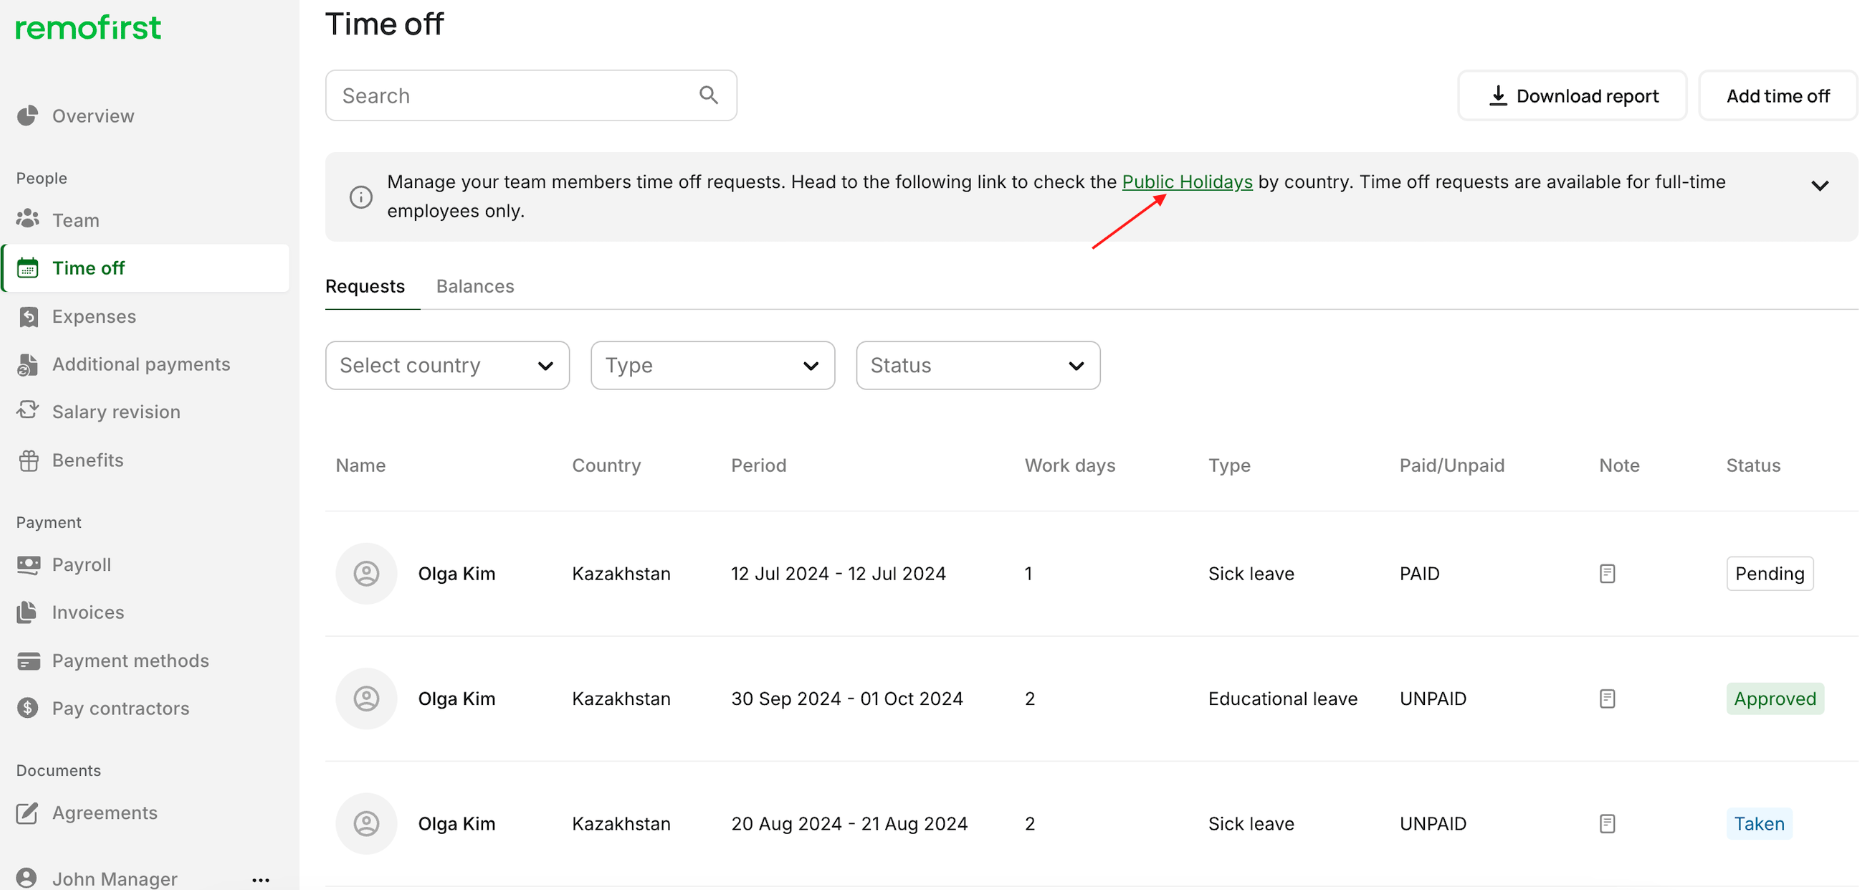Click Olga Kim name in Sick leave PAID row
Viewport: 1862px width, 890px height.
457,573
